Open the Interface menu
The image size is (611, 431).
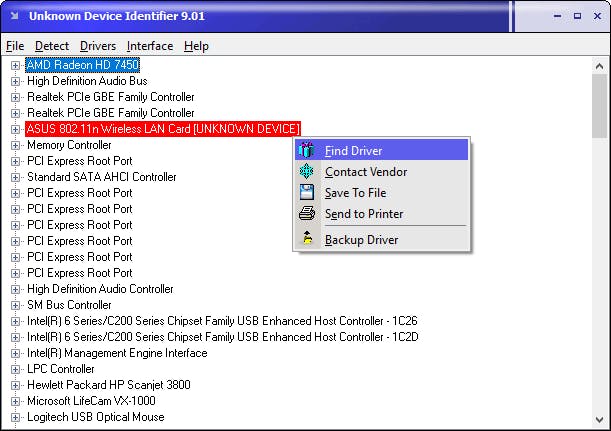(150, 46)
